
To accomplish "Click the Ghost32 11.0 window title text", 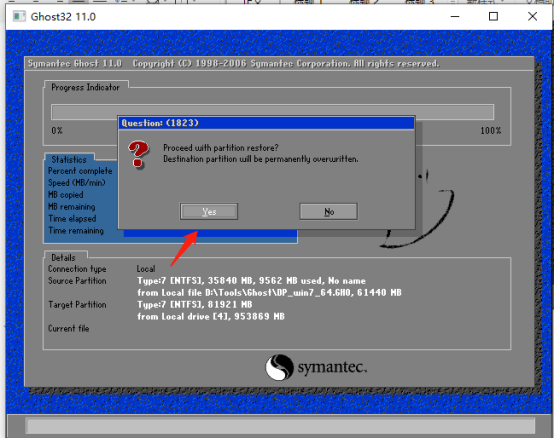I will point(63,17).
